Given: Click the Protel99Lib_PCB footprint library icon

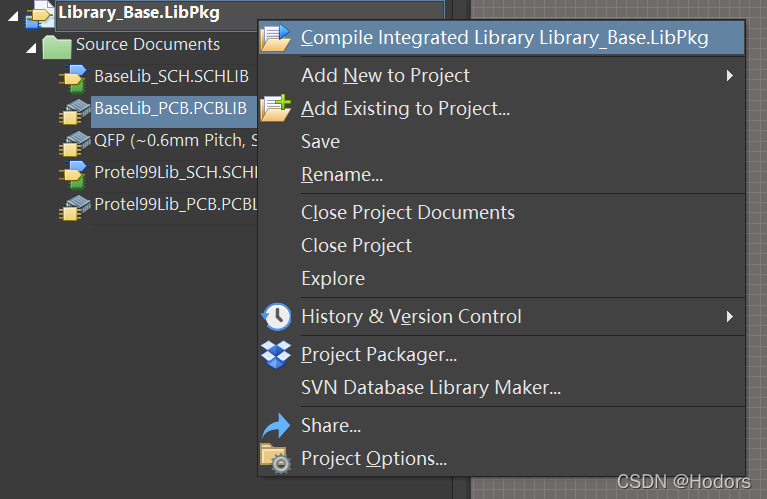Looking at the screenshot, I should tap(74, 207).
